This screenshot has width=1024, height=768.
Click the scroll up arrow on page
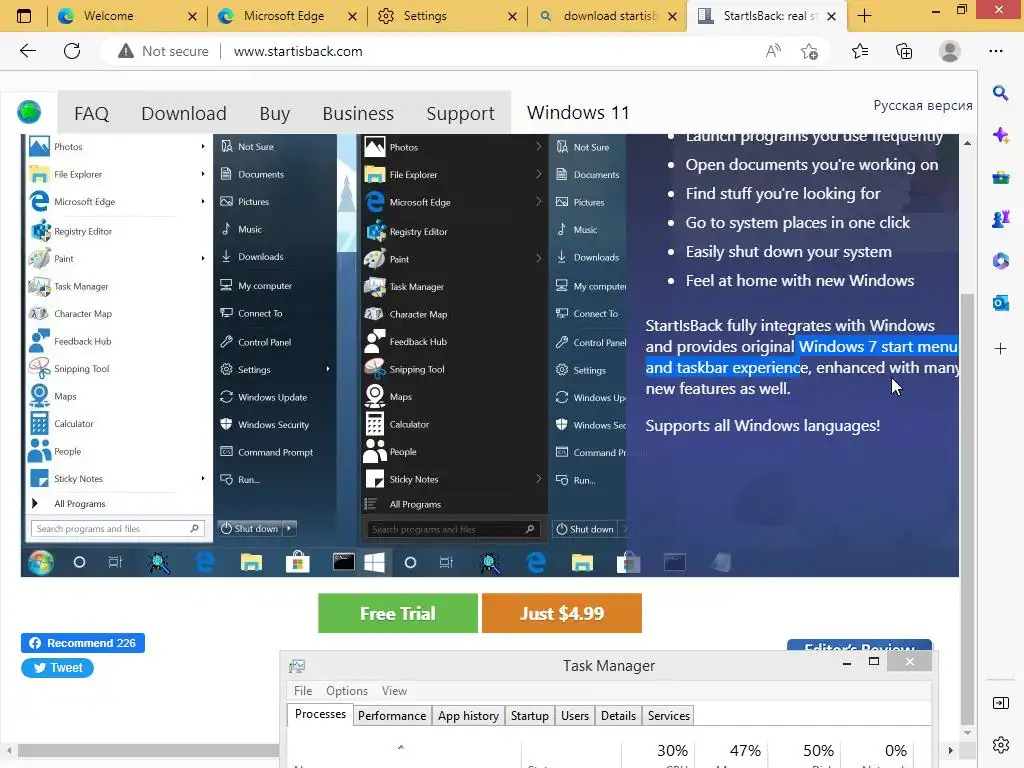[967, 142]
